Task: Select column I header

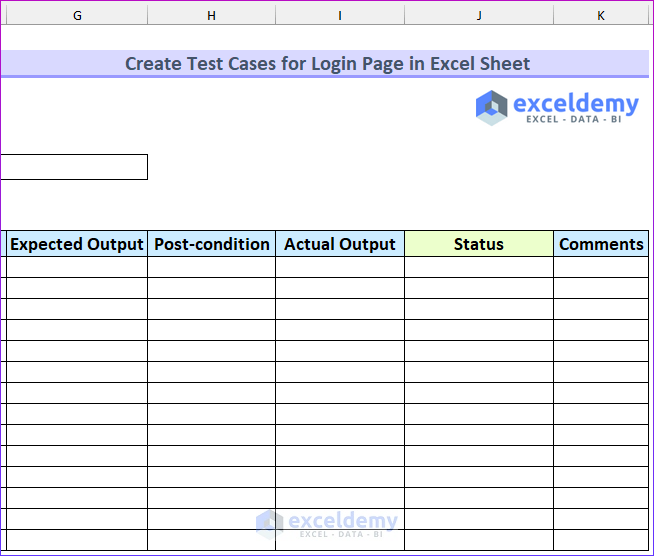Action: tap(340, 15)
